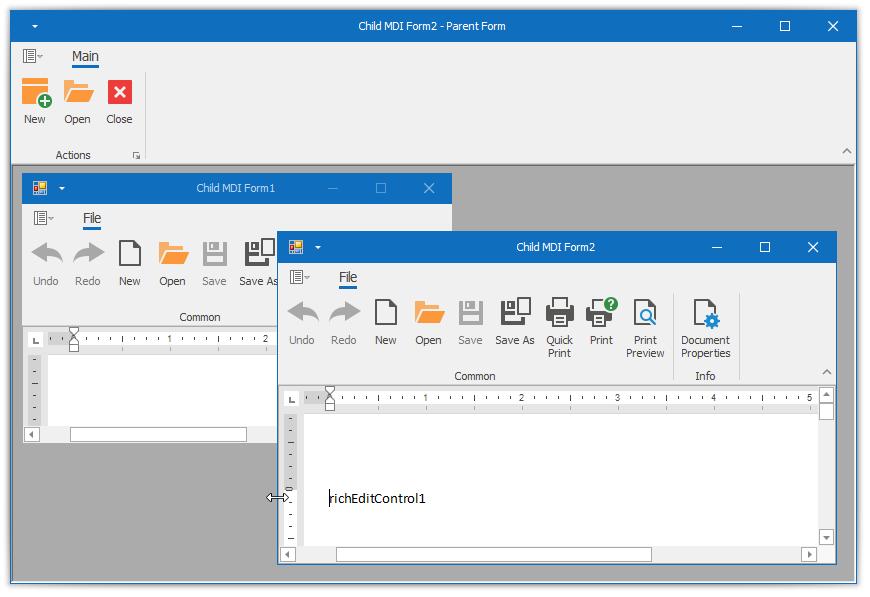Click the New icon in Parent Form ribbon
Viewport: 870px width, 597px height.
tap(35, 94)
